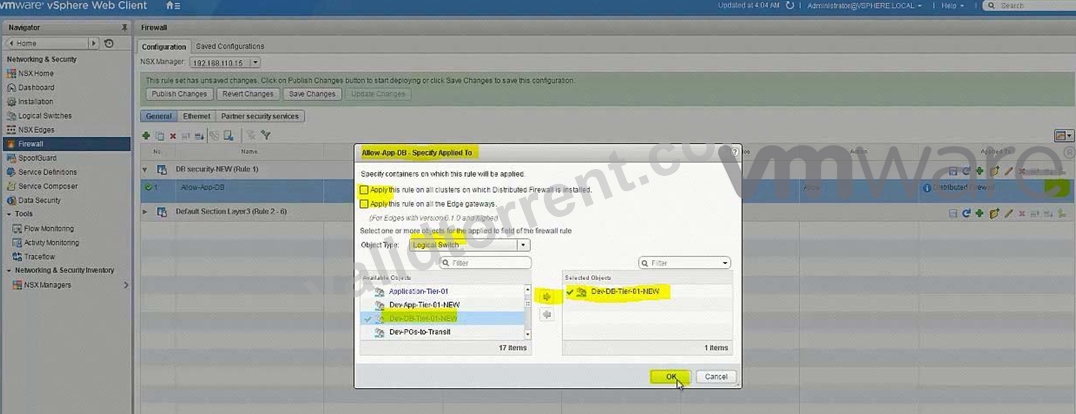
Task: Click the refresh icon in Default Section Layer3 row
Action: click(966, 214)
